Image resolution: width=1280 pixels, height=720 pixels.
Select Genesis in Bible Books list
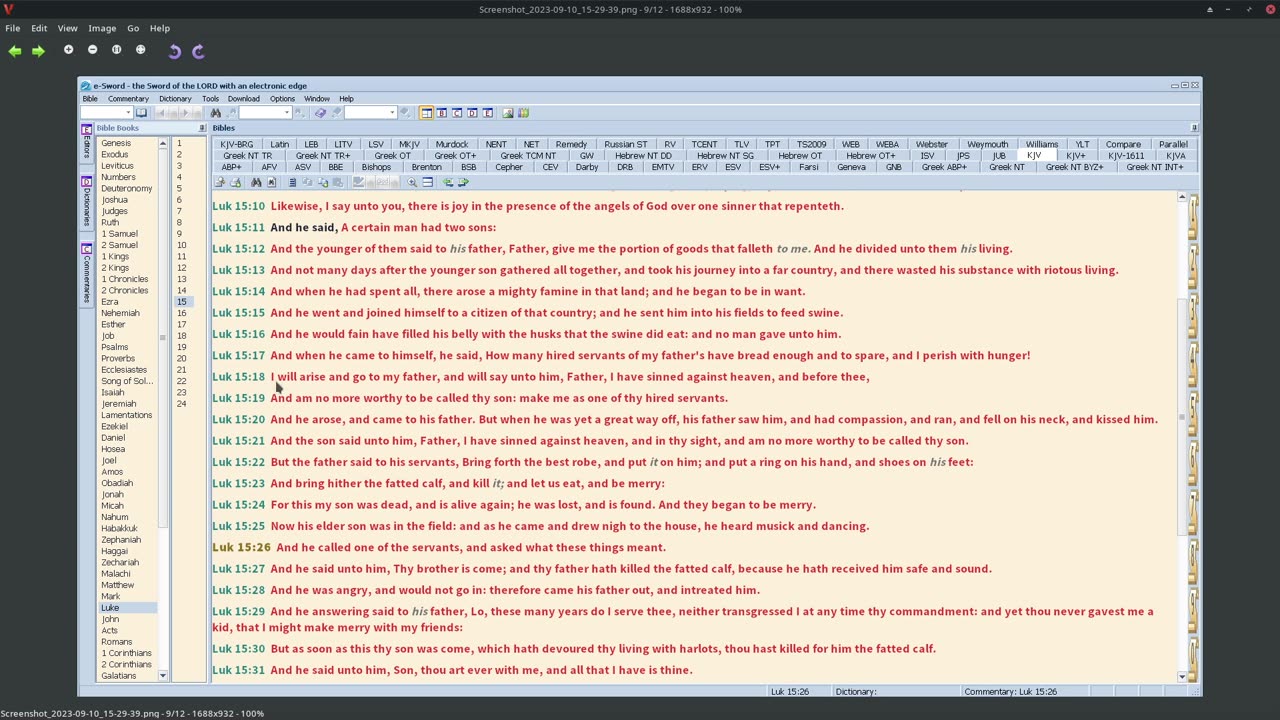click(x=116, y=143)
